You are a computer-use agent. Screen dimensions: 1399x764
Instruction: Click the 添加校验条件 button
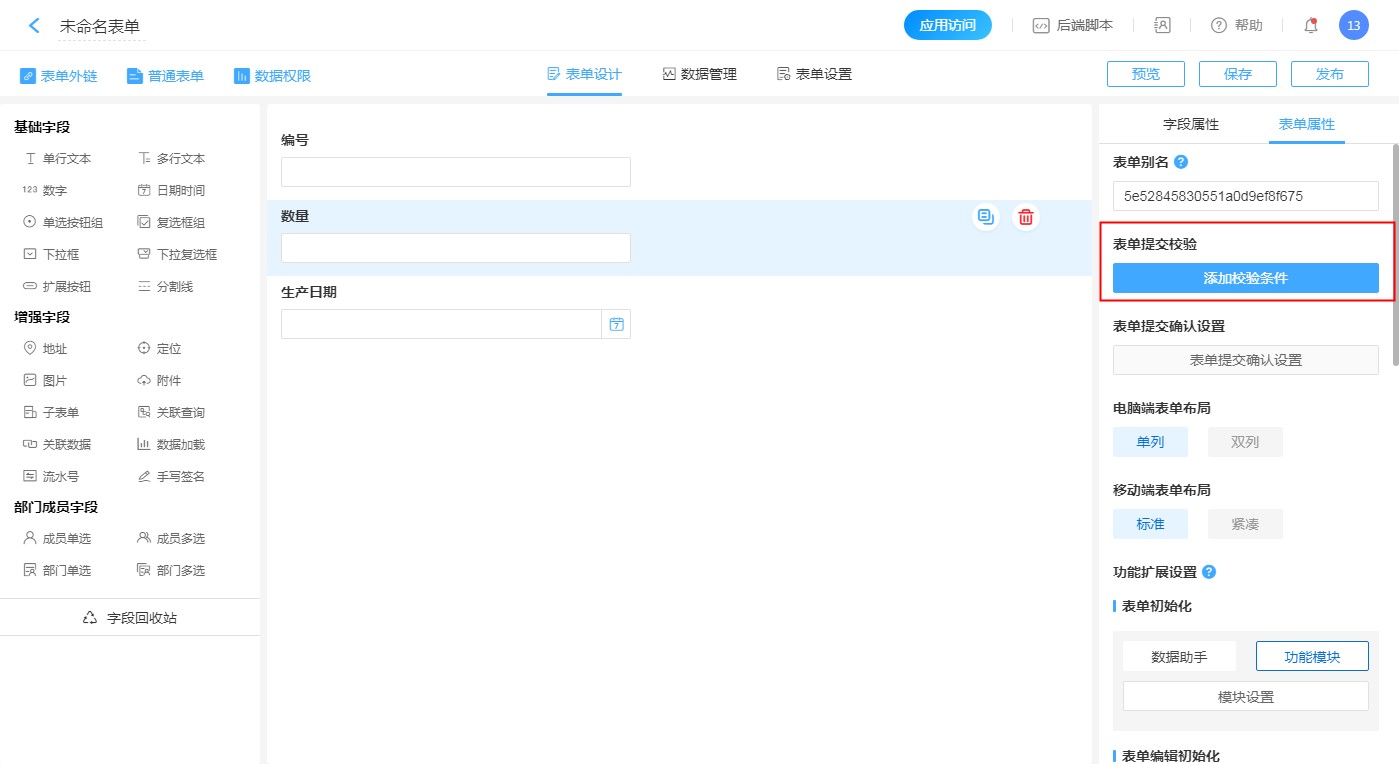(1245, 278)
